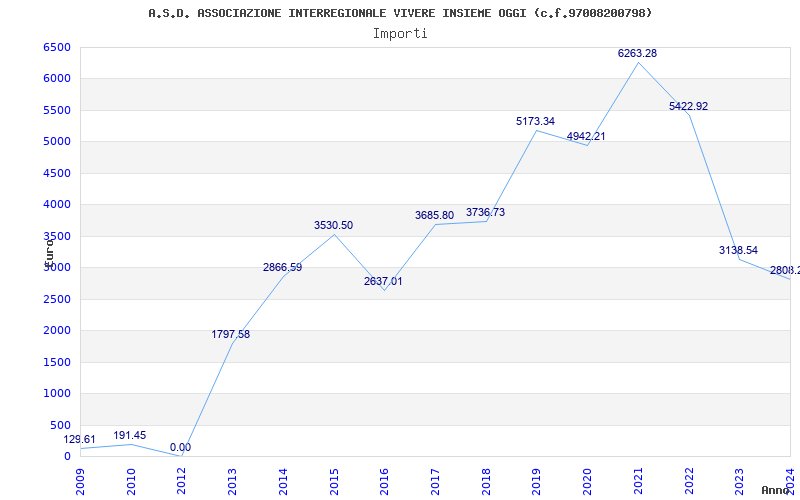Click the 5422.92 data label
The width and height of the screenshot is (800, 500).
coord(688,106)
